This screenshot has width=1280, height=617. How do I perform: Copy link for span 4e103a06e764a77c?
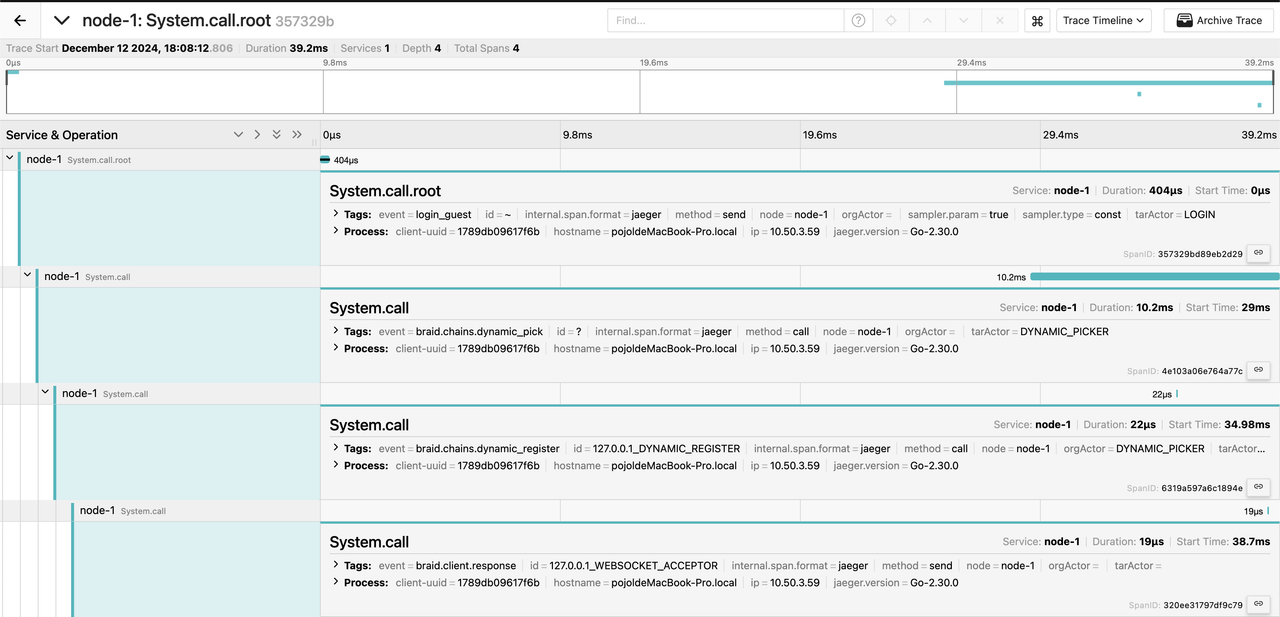1259,370
